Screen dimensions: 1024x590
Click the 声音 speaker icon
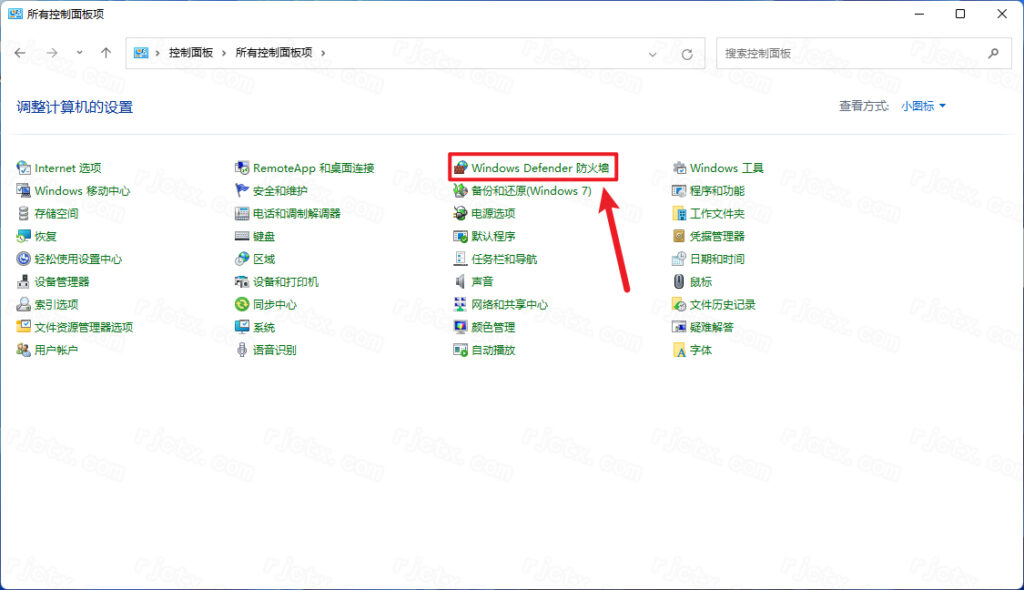[460, 282]
